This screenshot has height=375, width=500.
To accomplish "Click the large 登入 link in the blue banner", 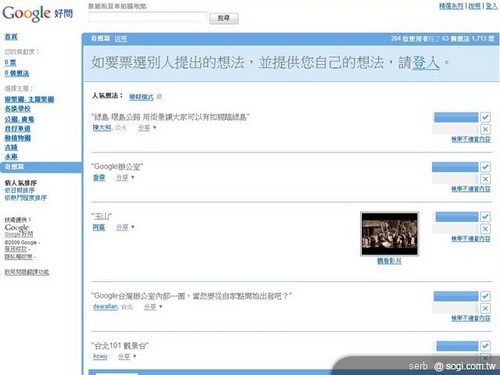I will point(426,63).
